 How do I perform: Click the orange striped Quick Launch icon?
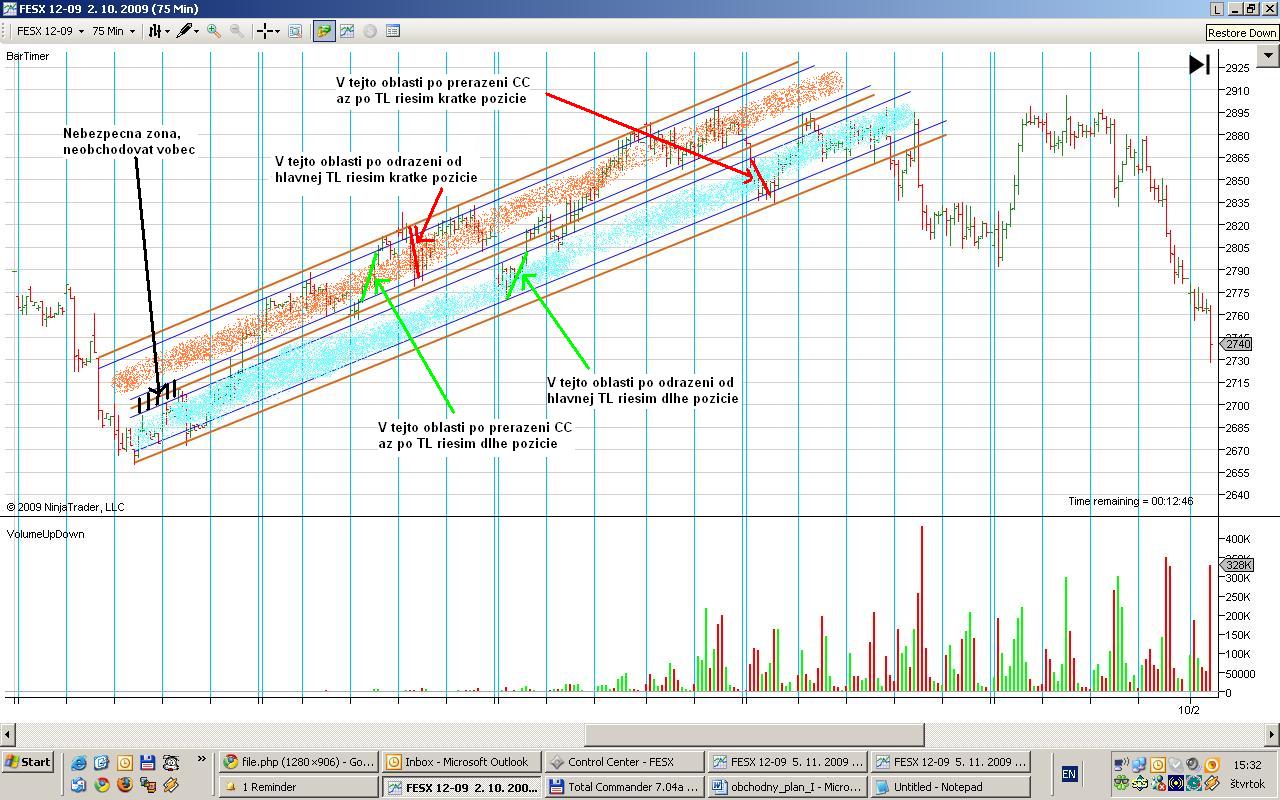click(170, 785)
